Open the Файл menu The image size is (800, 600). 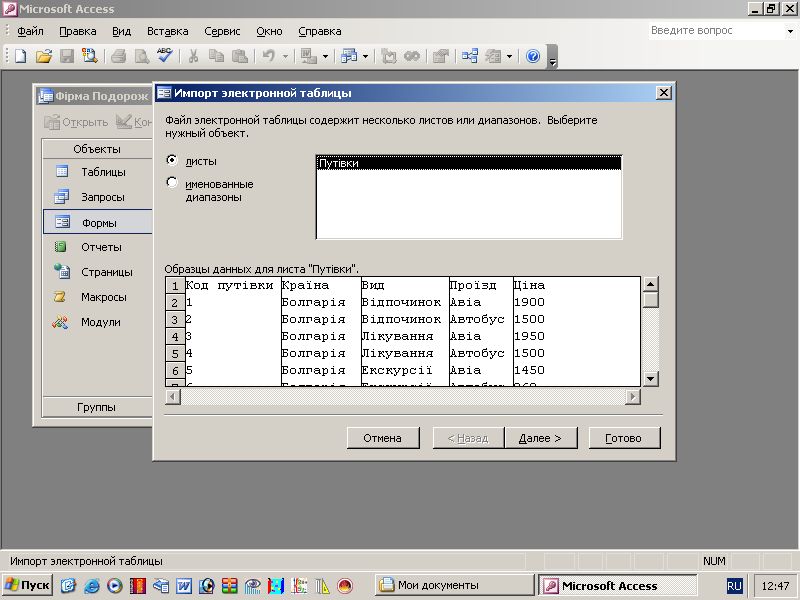(x=30, y=31)
